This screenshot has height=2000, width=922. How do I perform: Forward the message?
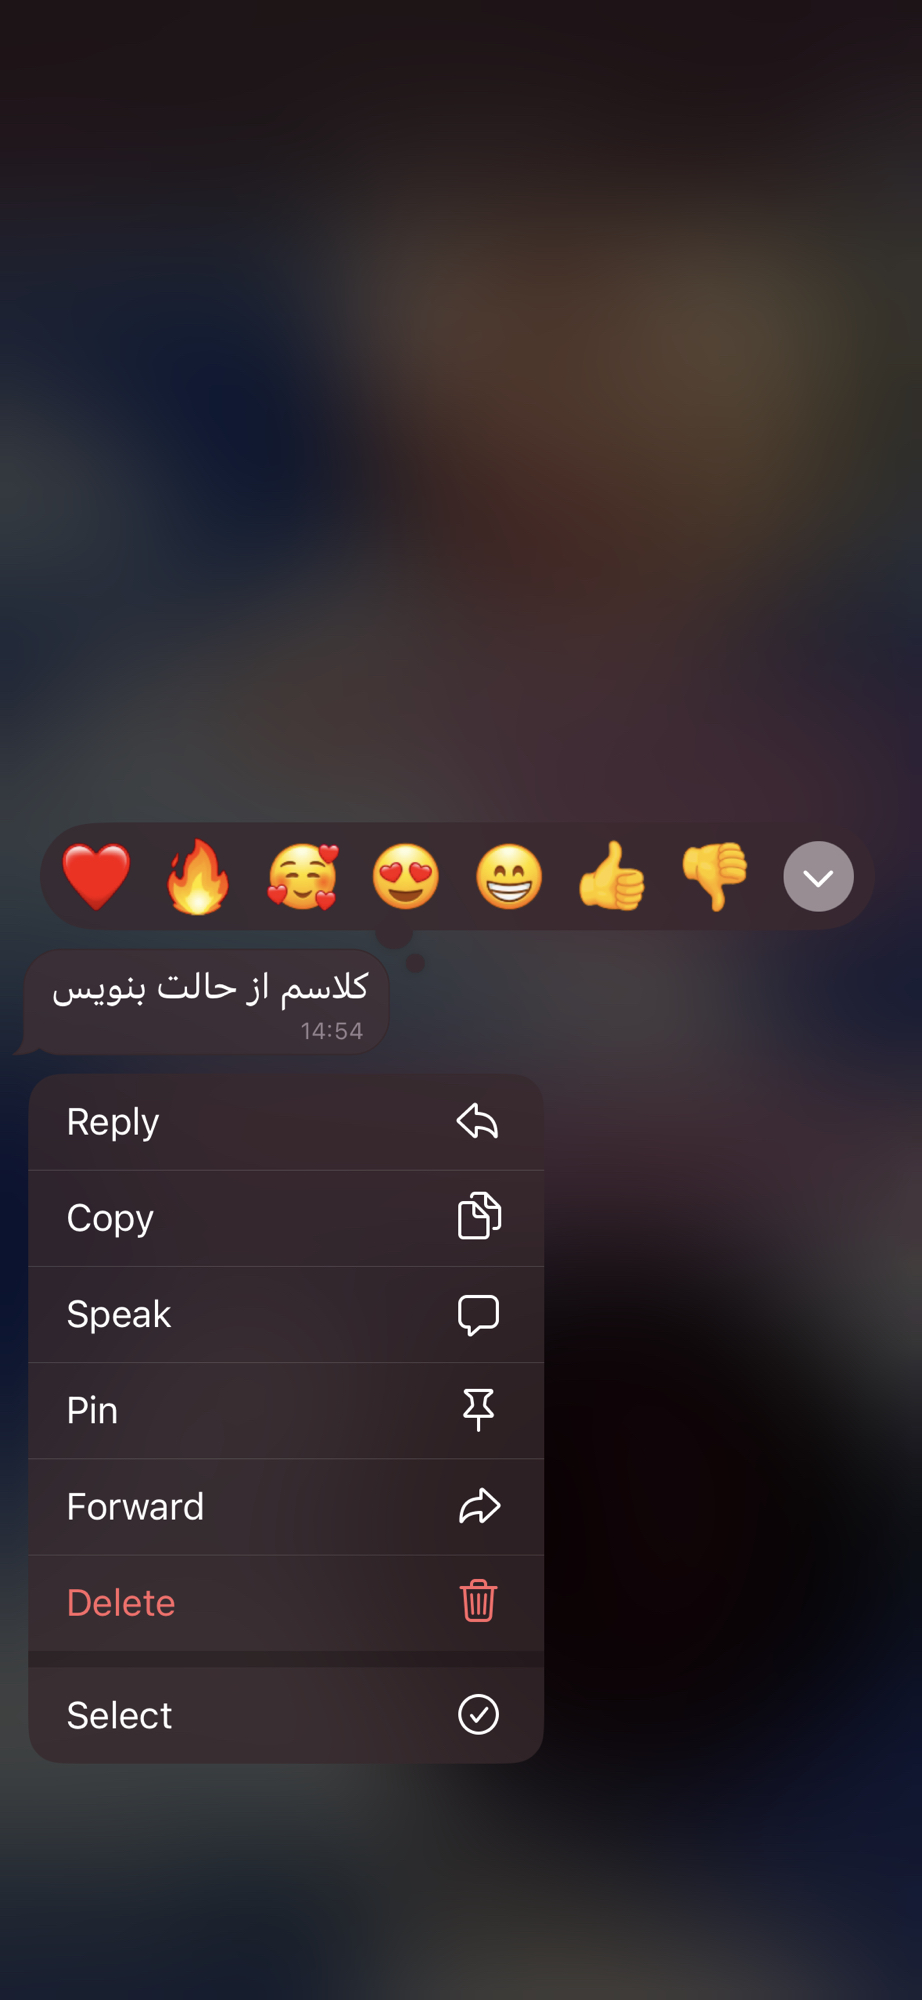click(x=286, y=1506)
